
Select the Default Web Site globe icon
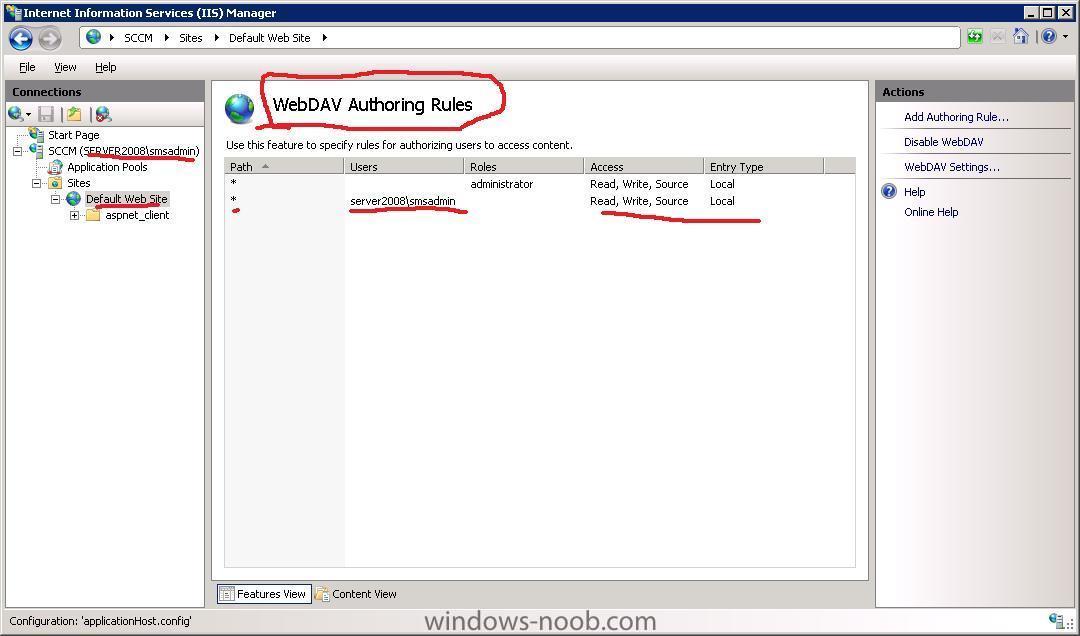[74, 199]
